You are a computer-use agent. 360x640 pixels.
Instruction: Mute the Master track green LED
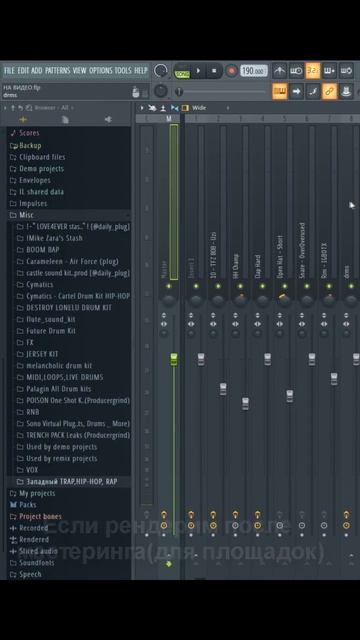point(169,286)
